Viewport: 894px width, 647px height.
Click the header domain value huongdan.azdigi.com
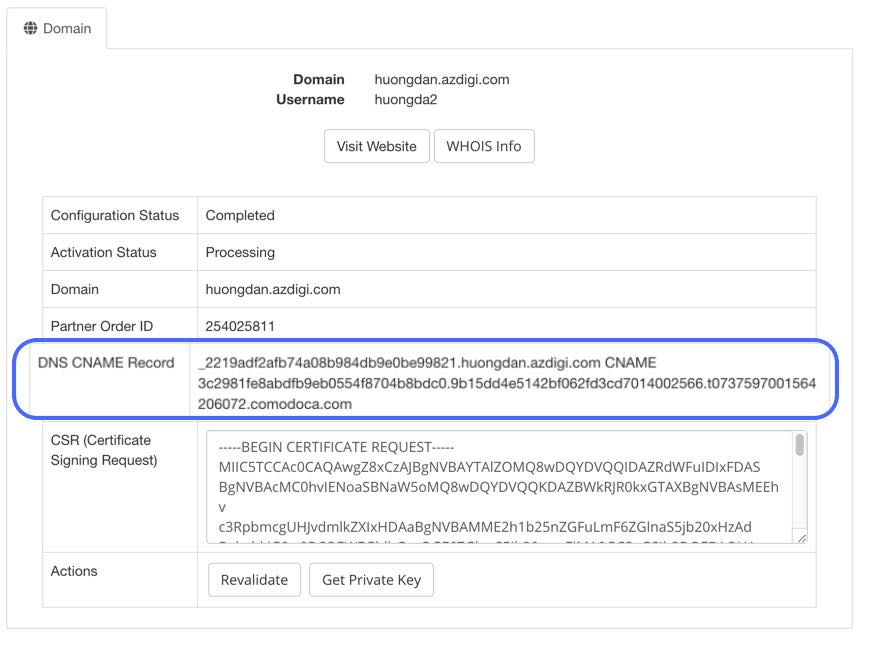(x=442, y=80)
